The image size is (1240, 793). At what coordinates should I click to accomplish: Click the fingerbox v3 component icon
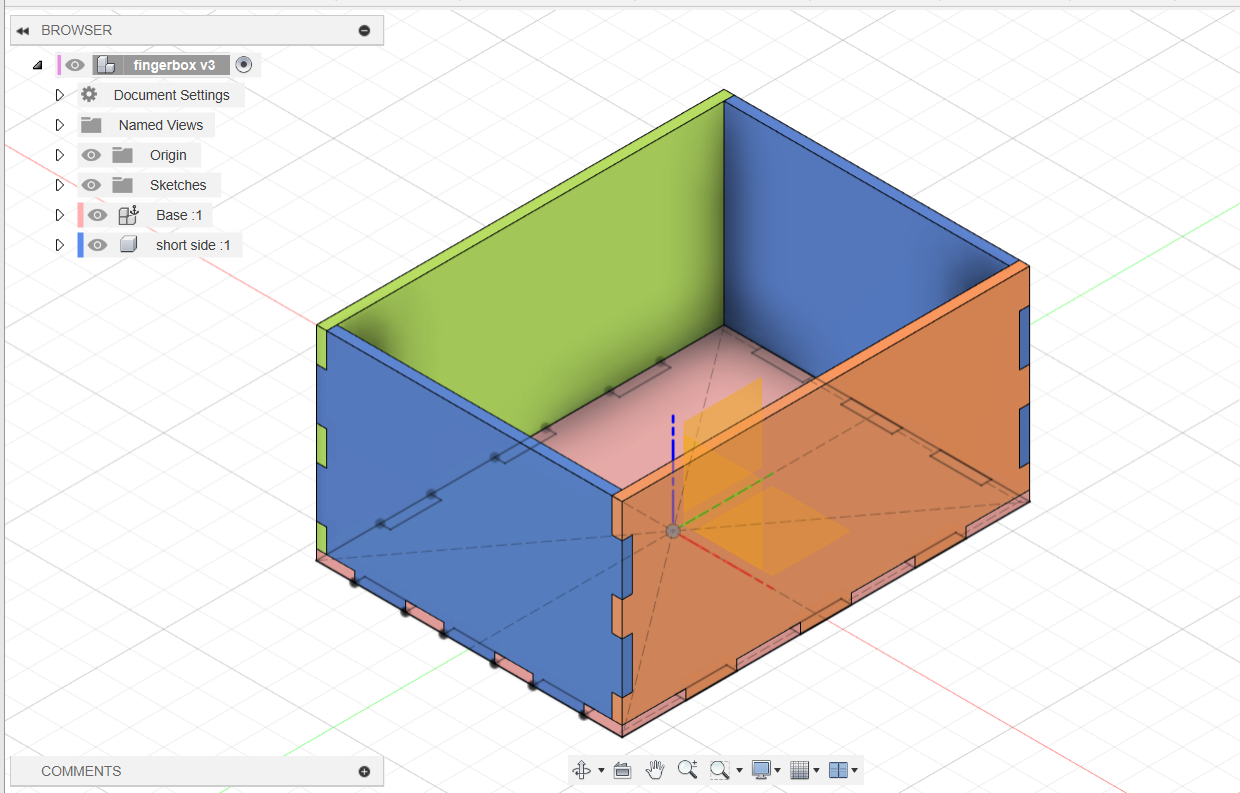pyautogui.click(x=106, y=65)
